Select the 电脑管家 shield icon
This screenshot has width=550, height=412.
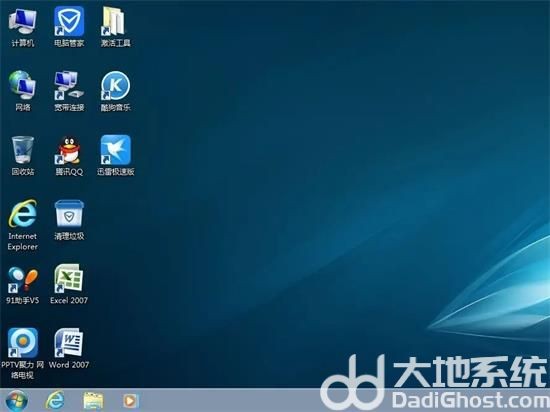point(69,21)
